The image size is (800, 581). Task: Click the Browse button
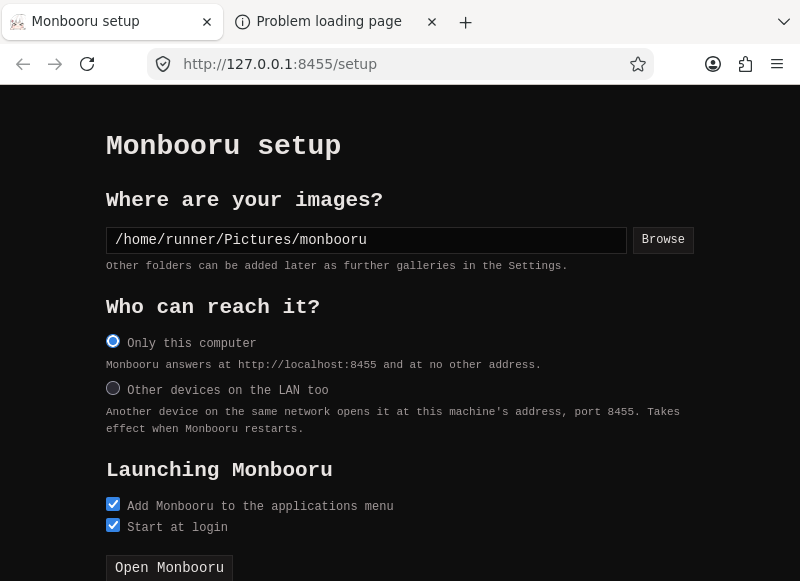(663, 240)
